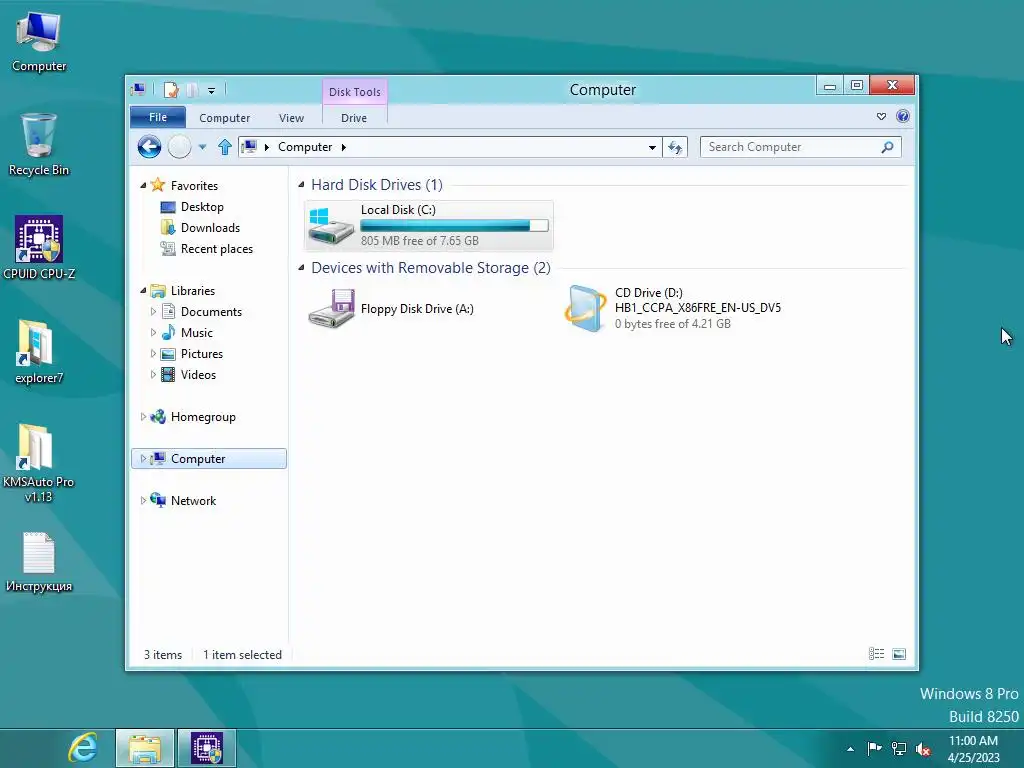Expand the Music library node
The height and width of the screenshot is (768, 1024).
click(x=153, y=332)
